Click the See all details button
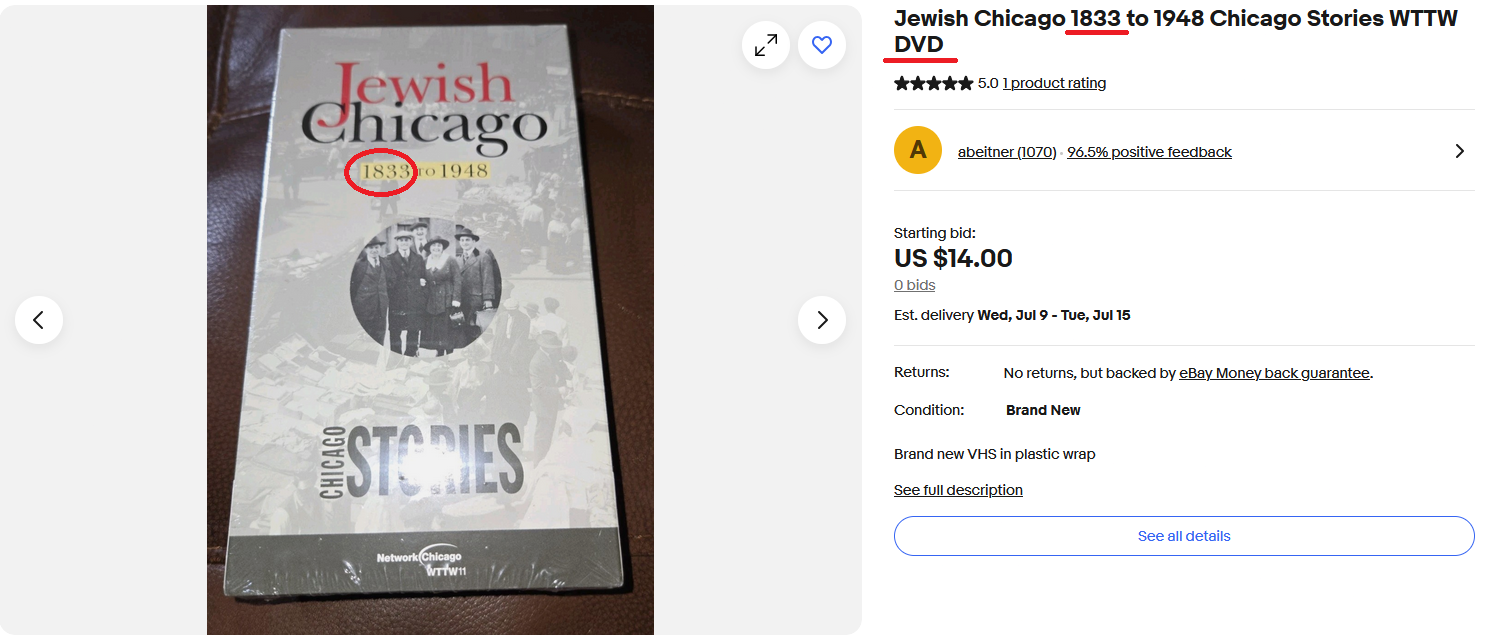 [x=1184, y=536]
